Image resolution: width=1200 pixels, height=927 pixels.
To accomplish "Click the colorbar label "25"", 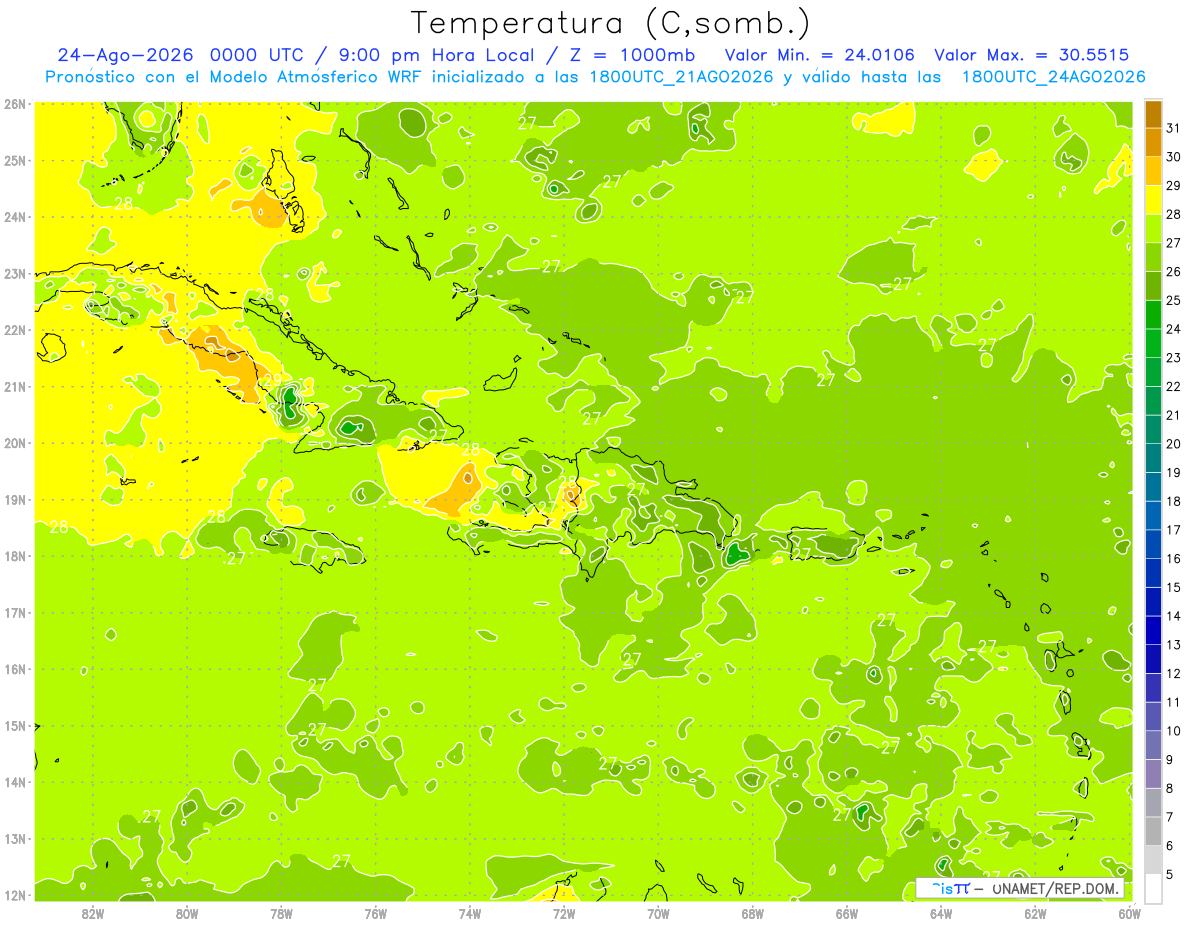I will [x=1174, y=300].
